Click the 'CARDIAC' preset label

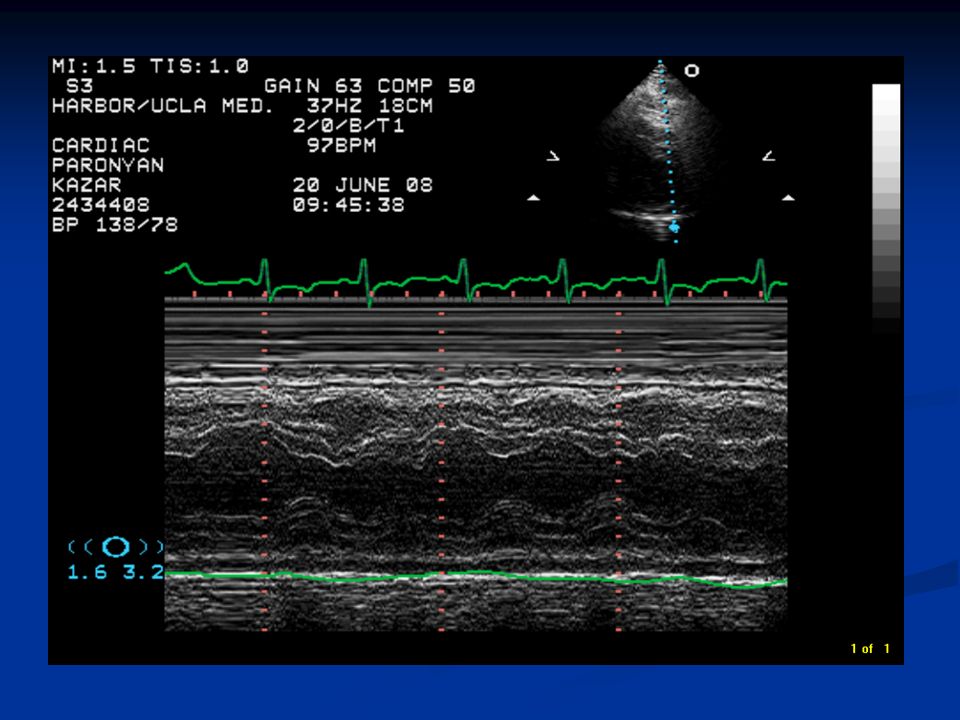pyautogui.click(x=101, y=146)
